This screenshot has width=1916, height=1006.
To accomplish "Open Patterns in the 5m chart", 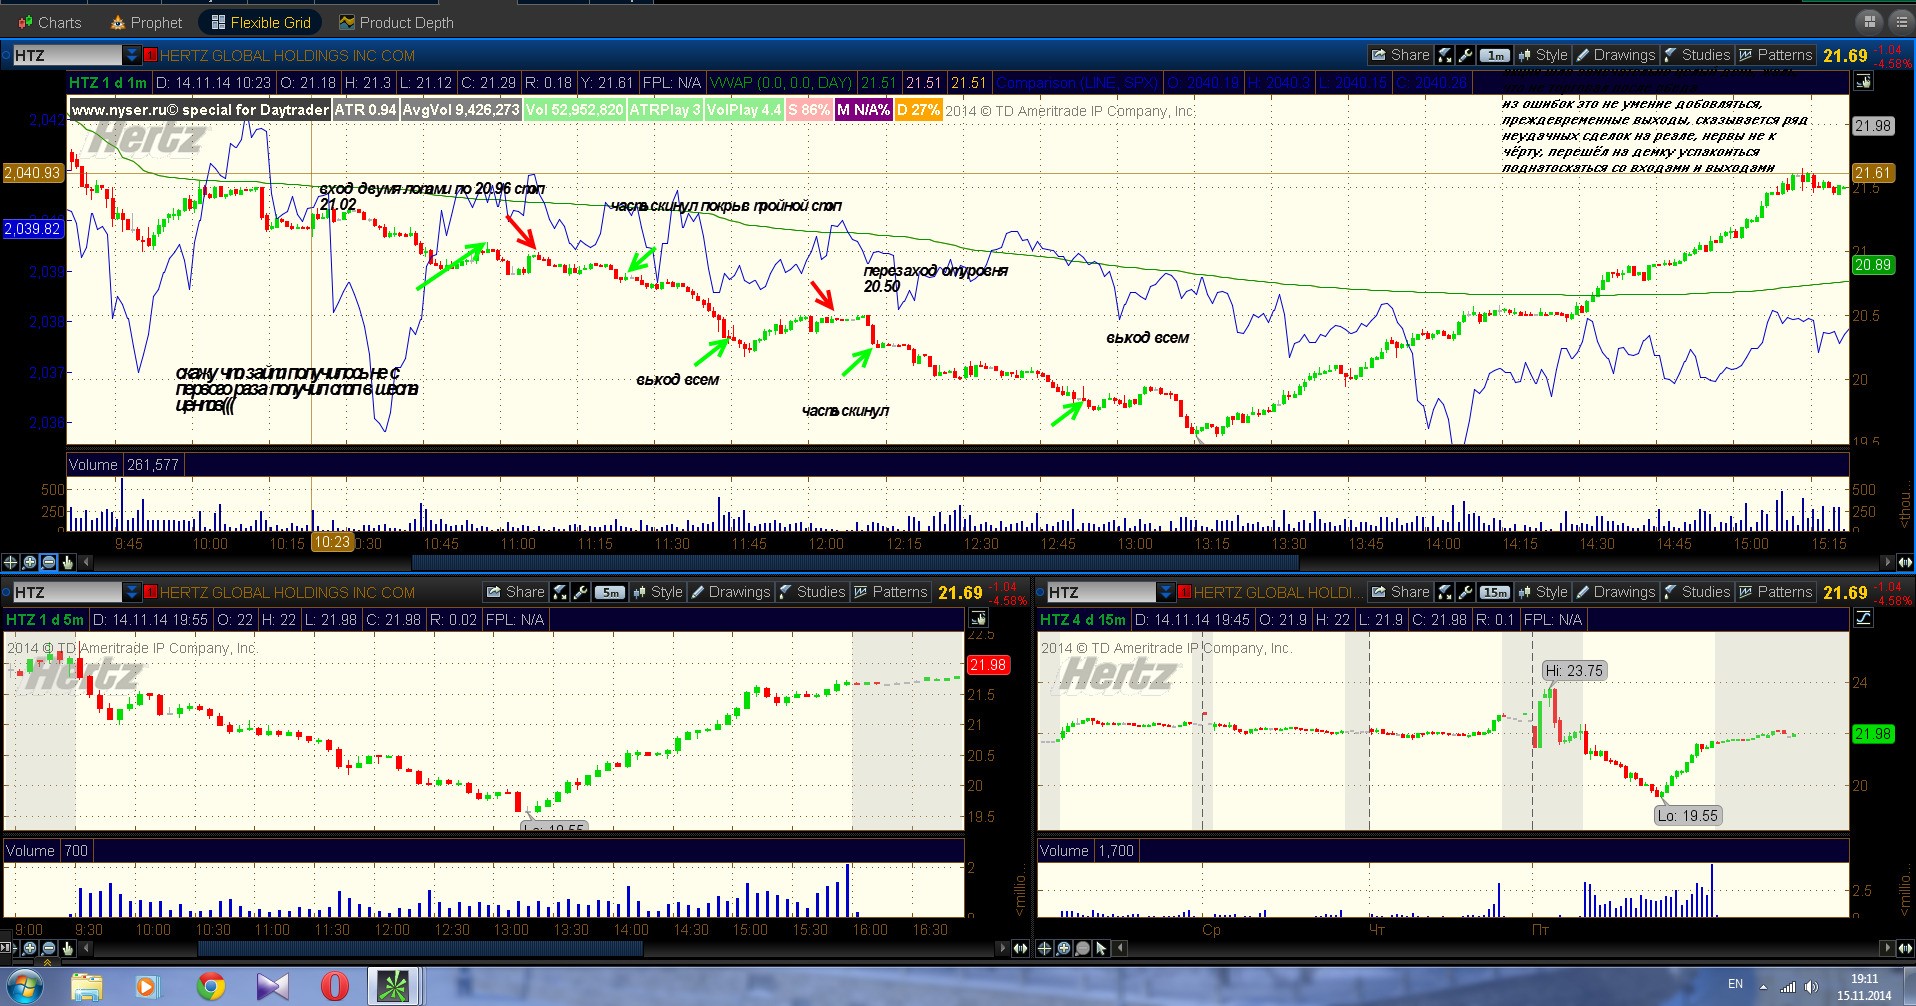I will coord(890,592).
